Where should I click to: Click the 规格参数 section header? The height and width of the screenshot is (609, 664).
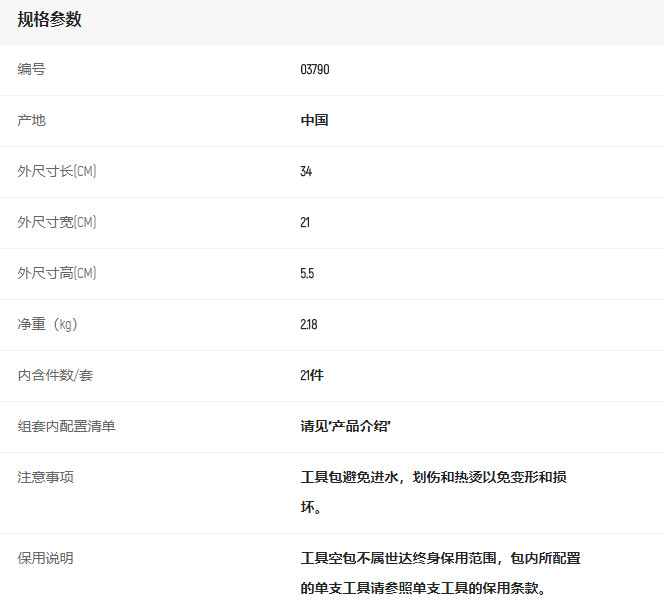50,20
